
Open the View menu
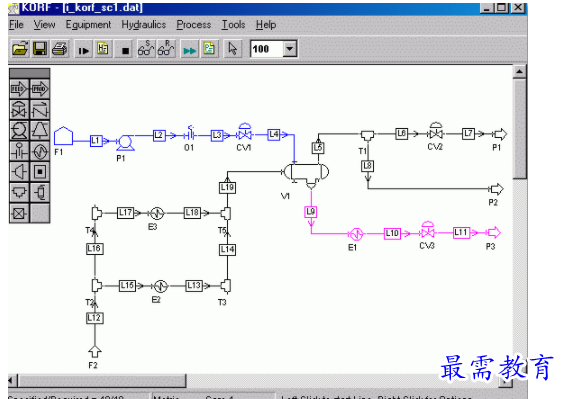click(44, 25)
